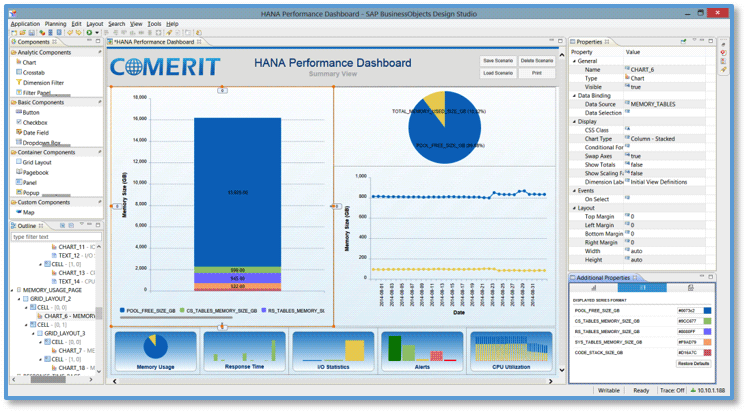Open the Planning menu
This screenshot has height=412, width=746.
[55, 23]
